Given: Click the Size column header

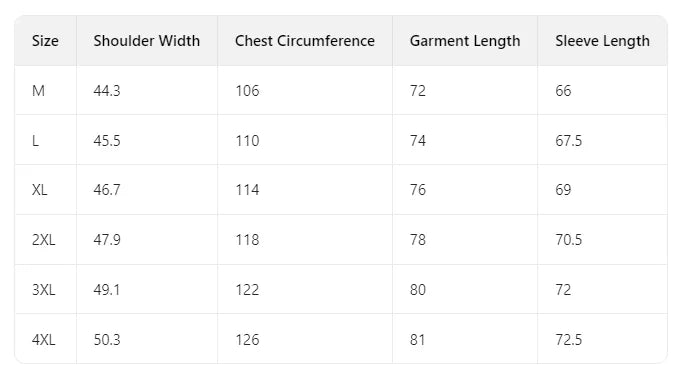Looking at the screenshot, I should (45, 41).
